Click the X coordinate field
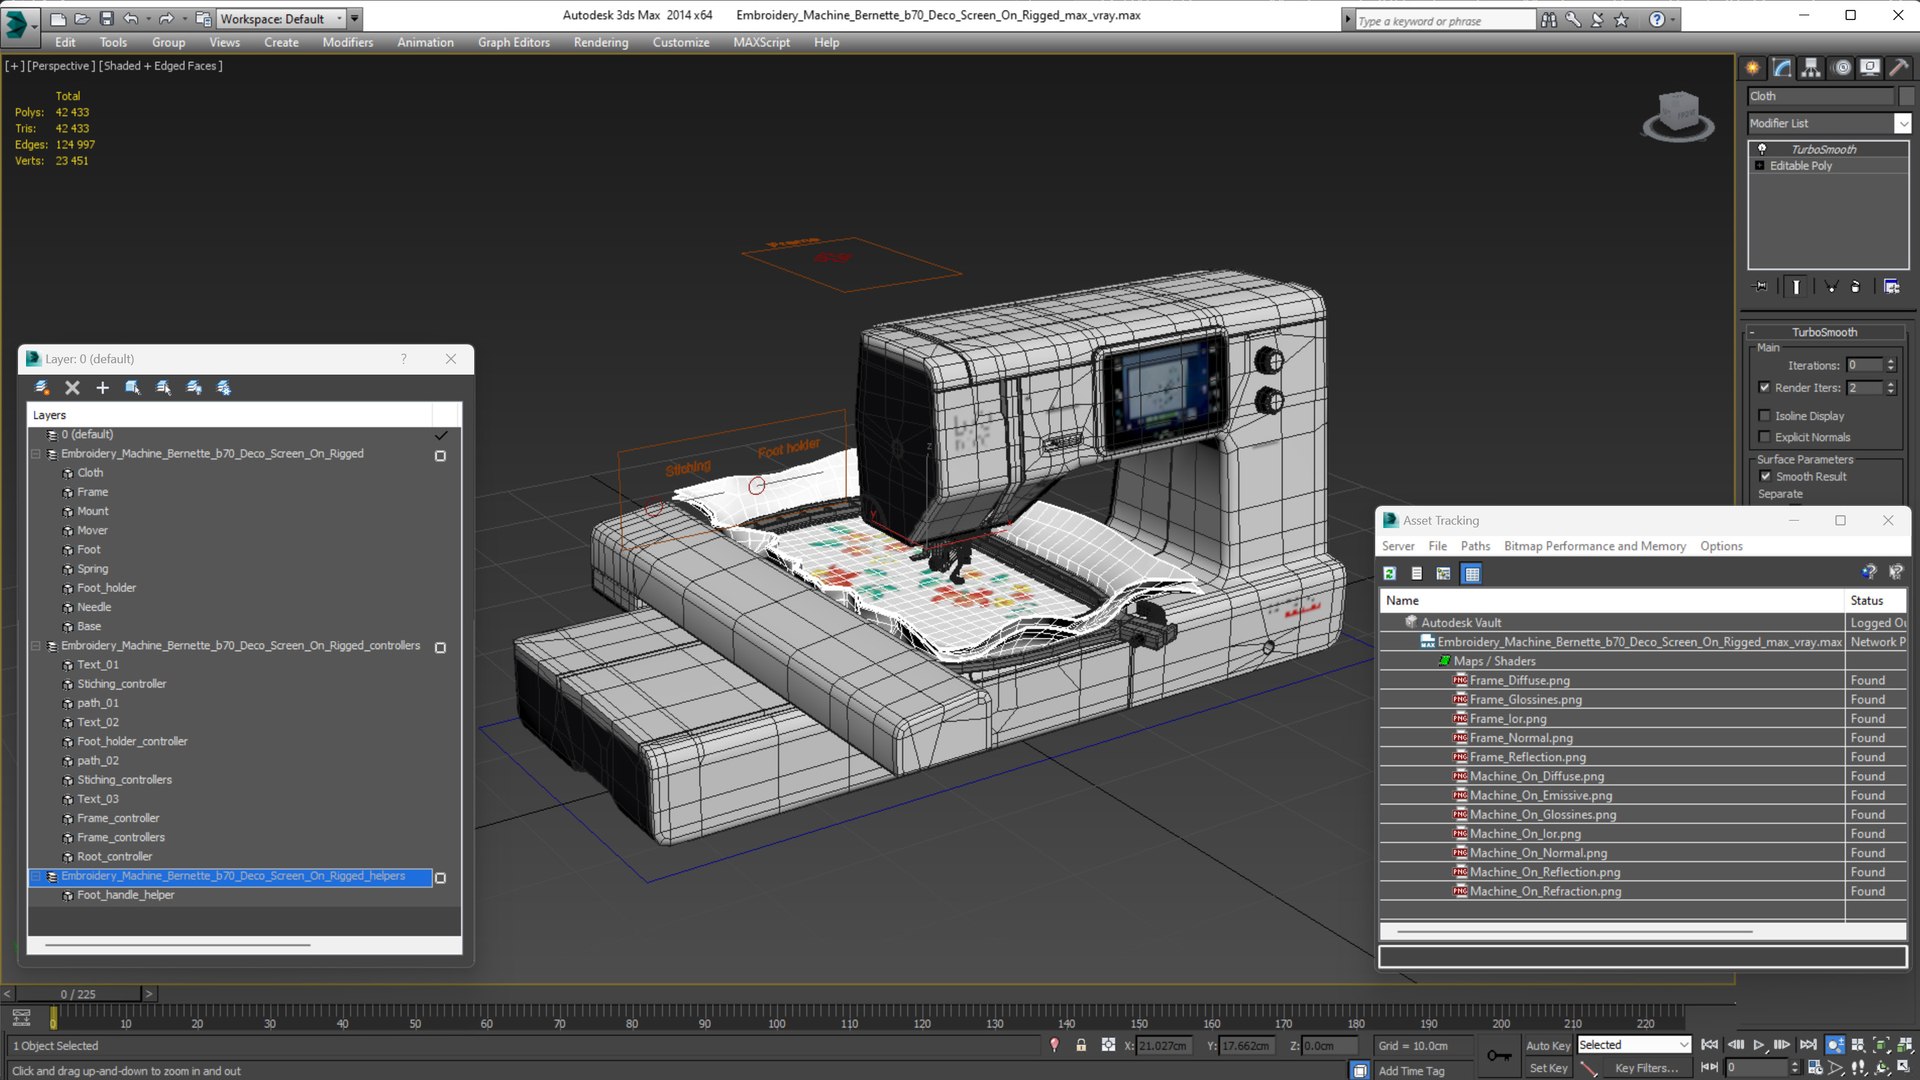 [1163, 1046]
